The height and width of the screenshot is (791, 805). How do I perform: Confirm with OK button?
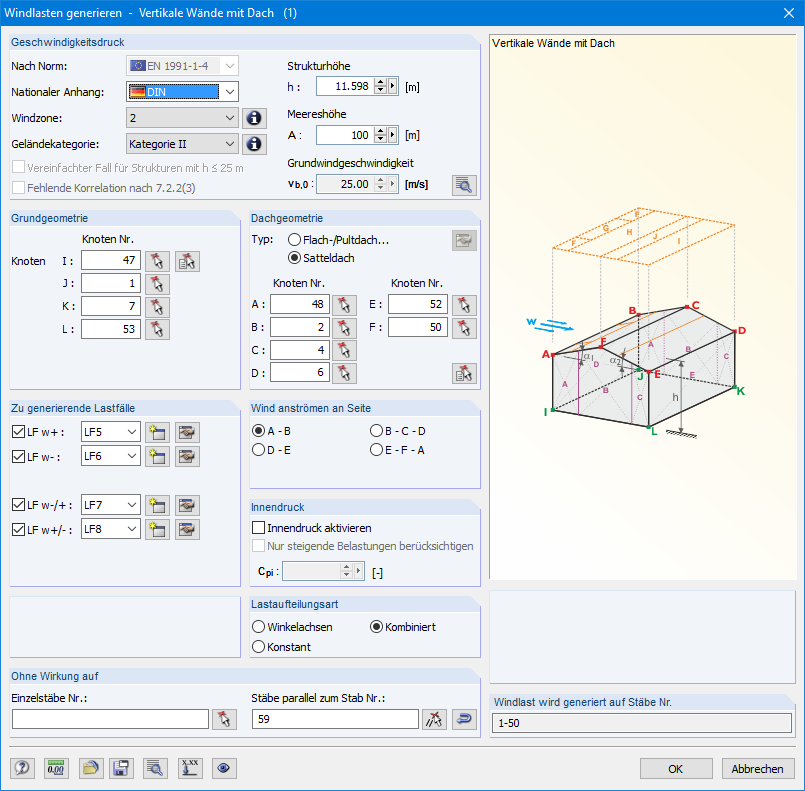pos(676,768)
